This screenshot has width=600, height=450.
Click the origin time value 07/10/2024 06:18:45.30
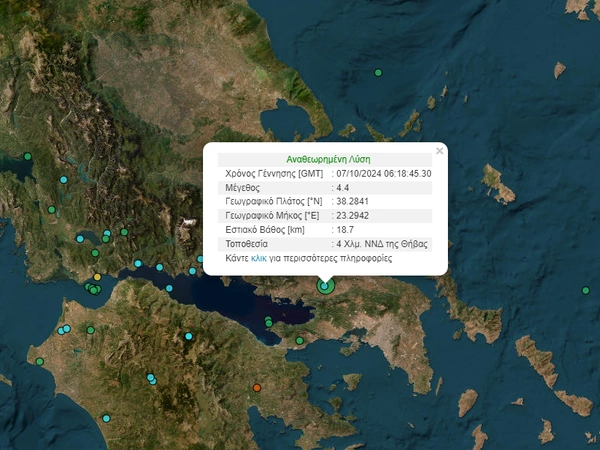pyautogui.click(x=385, y=173)
